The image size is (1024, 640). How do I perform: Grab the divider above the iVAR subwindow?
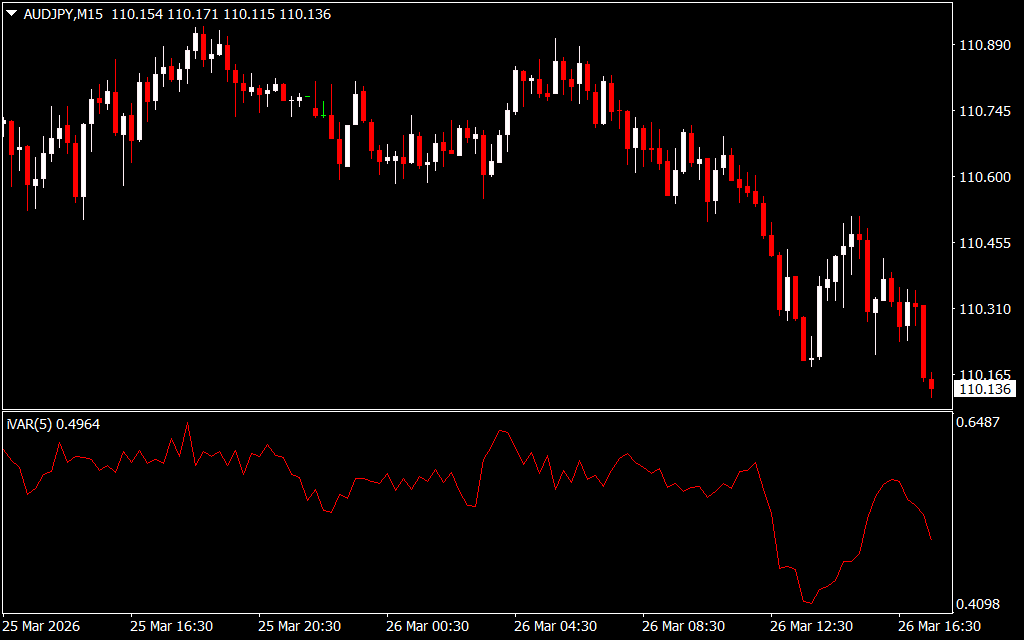point(475,410)
